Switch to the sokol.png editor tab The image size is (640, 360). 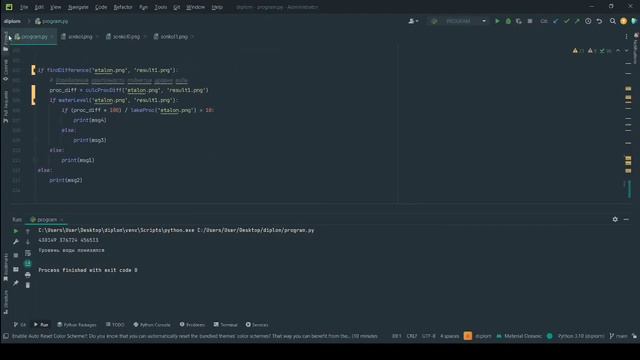[x=80, y=37]
